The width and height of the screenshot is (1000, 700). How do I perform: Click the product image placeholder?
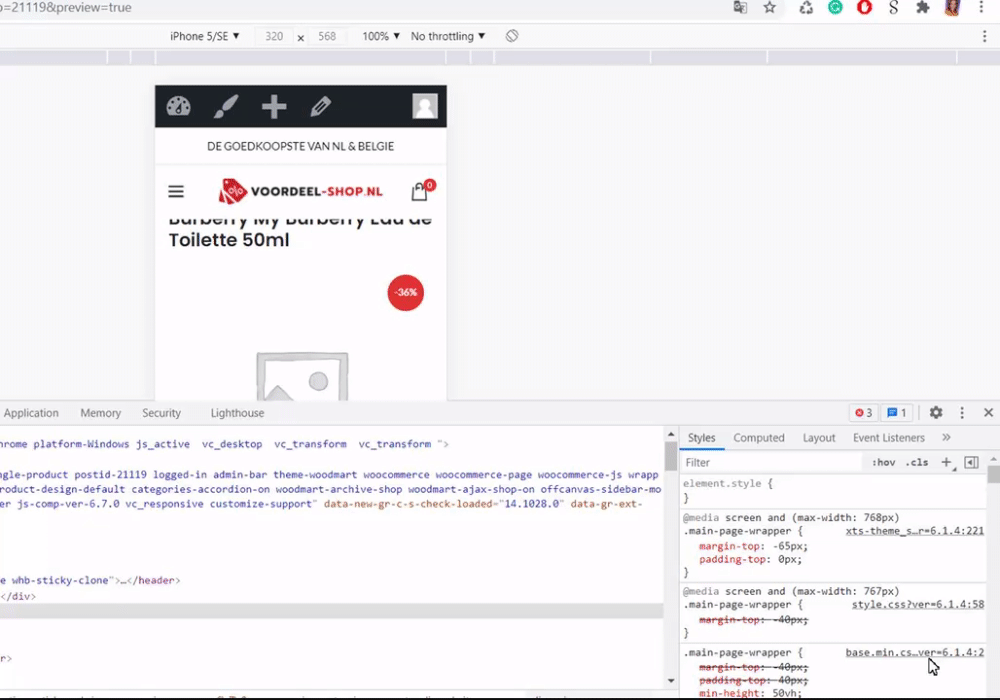(x=302, y=376)
